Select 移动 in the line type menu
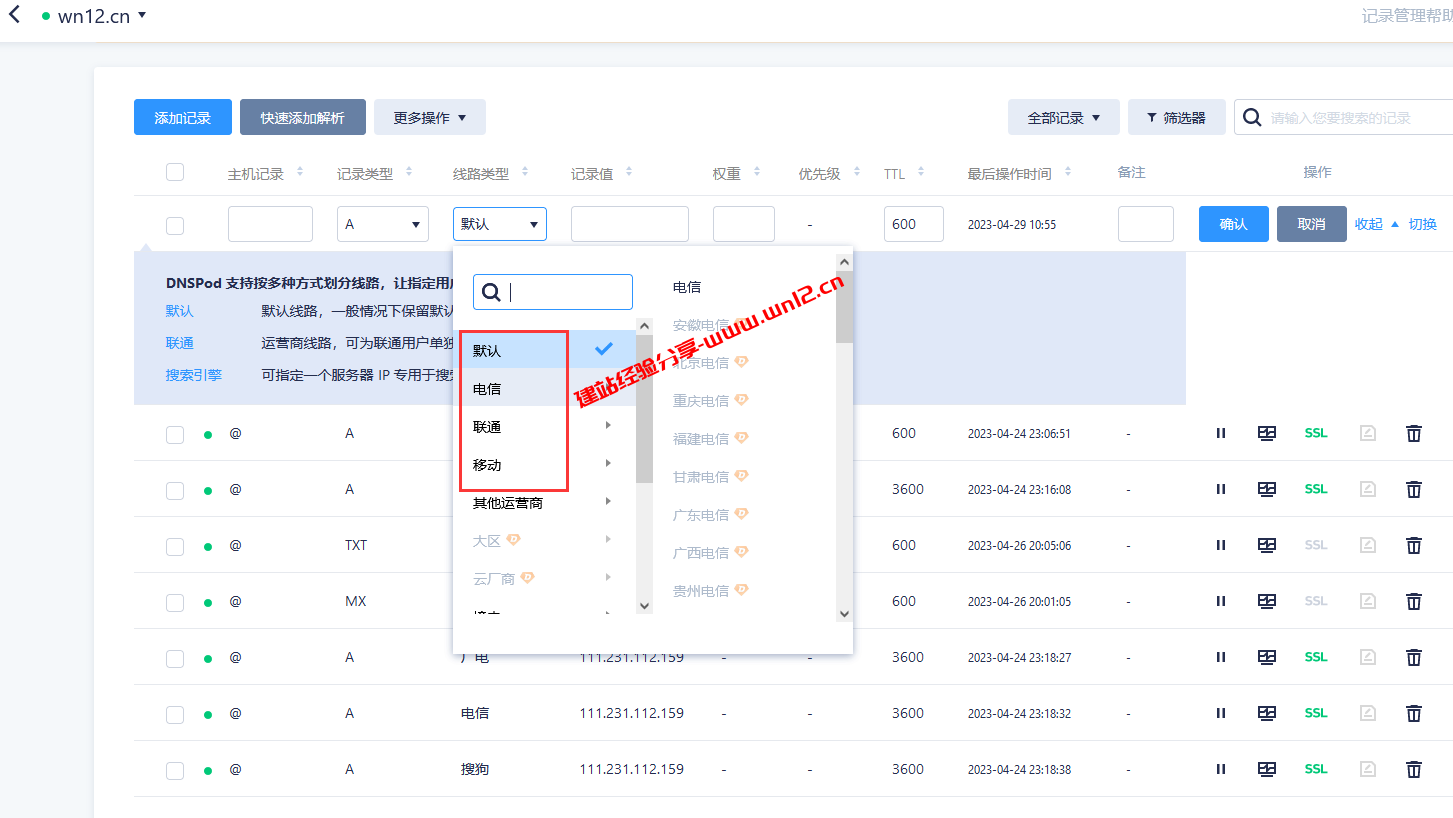Image resolution: width=1453 pixels, height=818 pixels. pyautogui.click(x=487, y=464)
